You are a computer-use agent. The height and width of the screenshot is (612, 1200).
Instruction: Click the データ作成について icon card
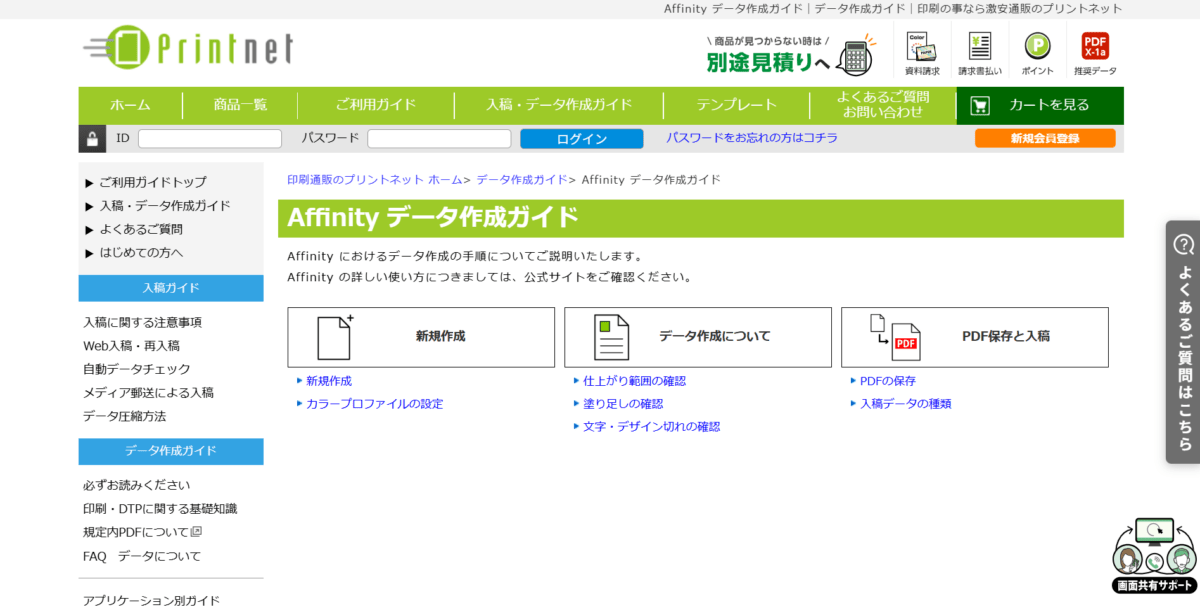[697, 337]
